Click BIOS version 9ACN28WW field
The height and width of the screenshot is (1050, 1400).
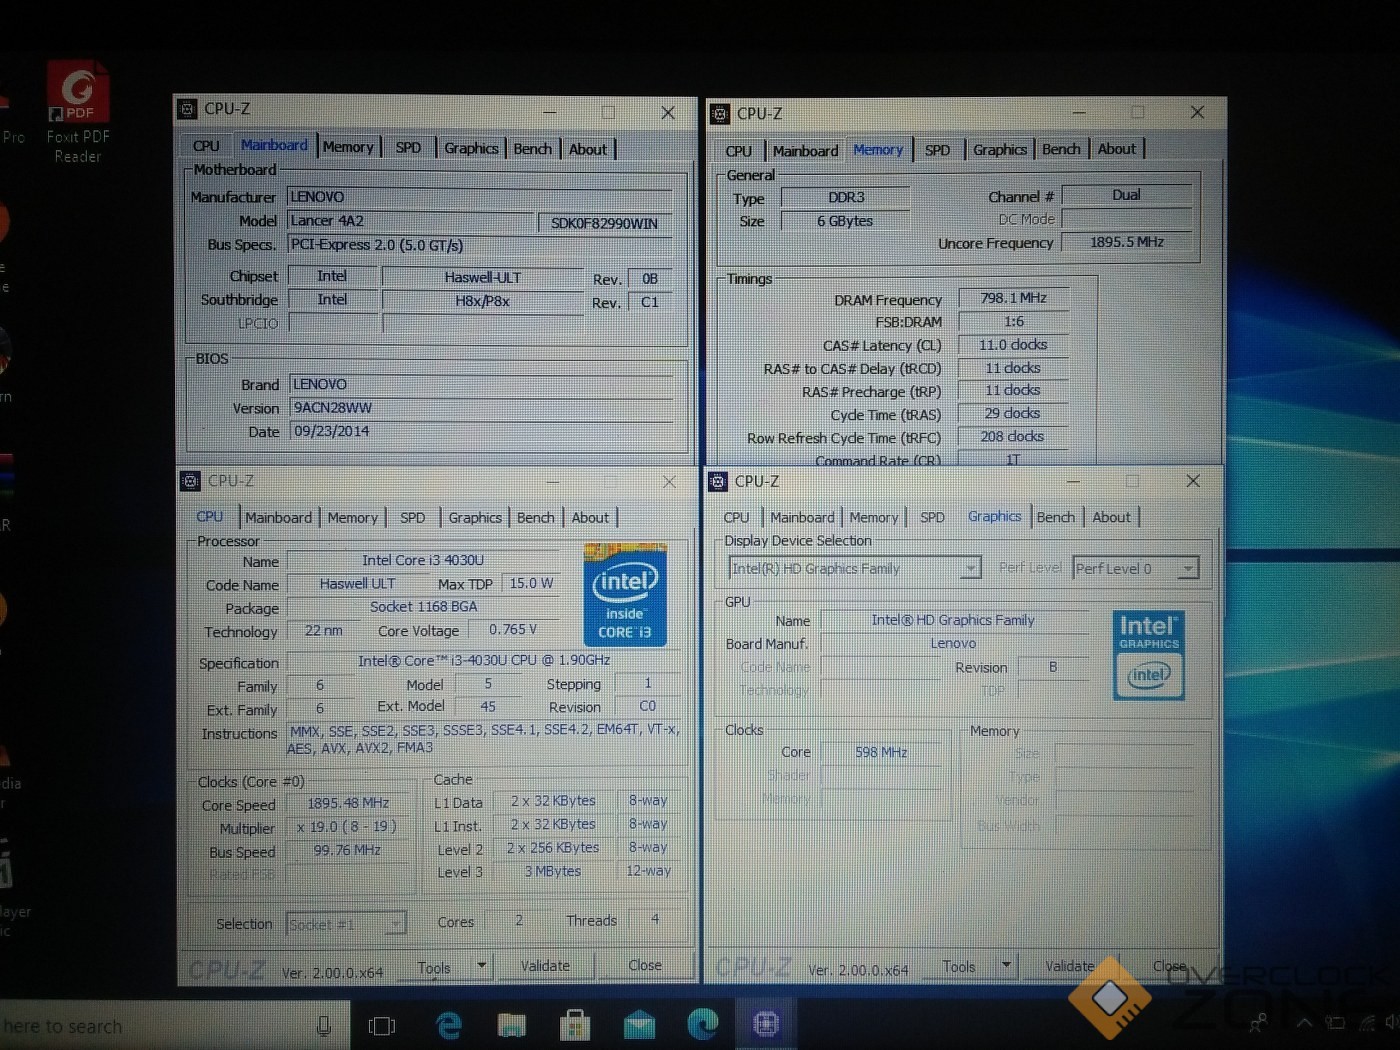481,408
